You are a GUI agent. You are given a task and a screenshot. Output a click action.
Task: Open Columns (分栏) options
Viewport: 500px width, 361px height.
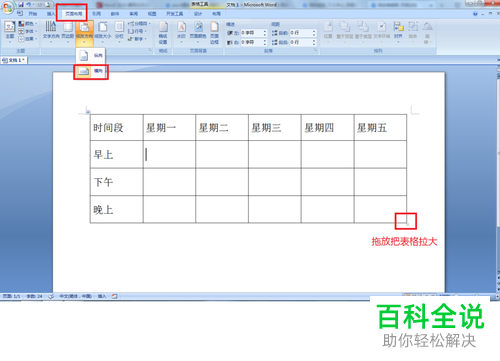coord(119,32)
